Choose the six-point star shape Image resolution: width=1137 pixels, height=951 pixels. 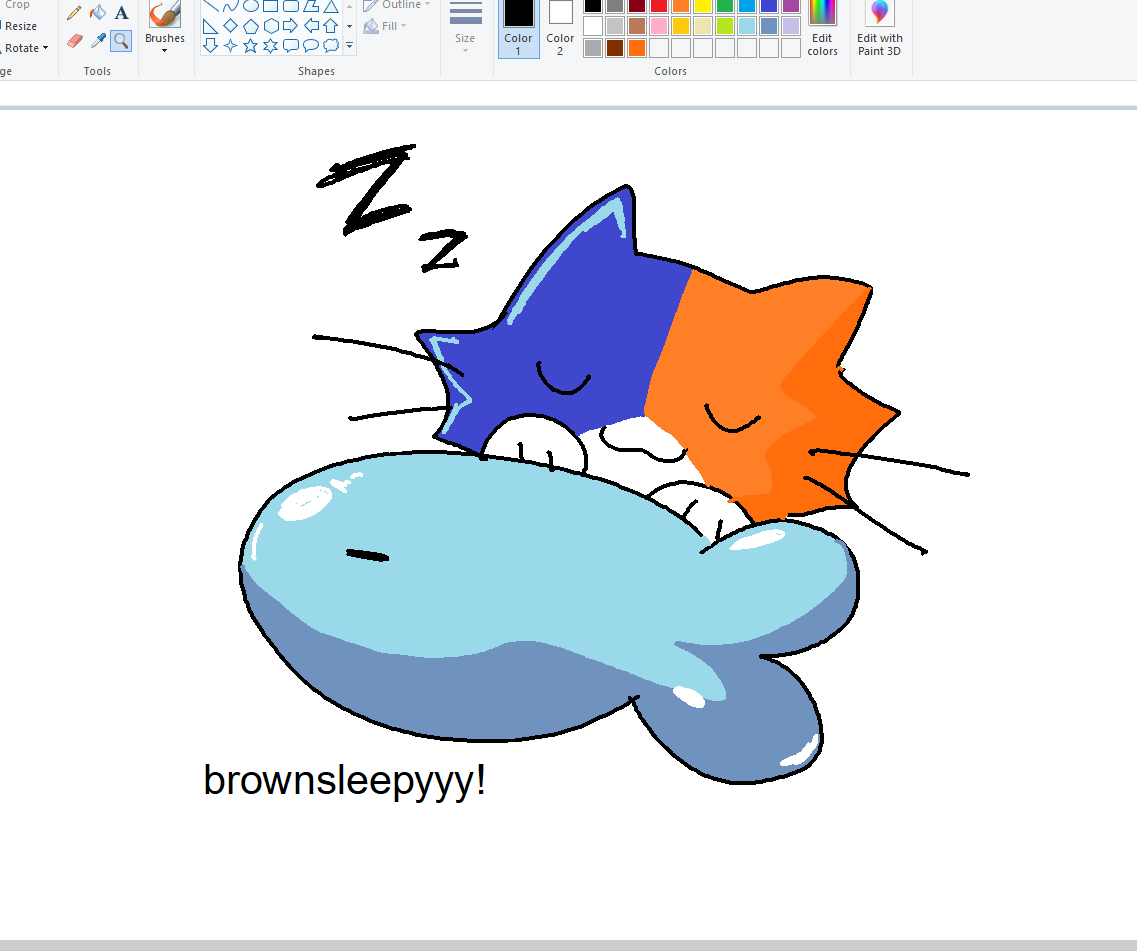pos(271,46)
